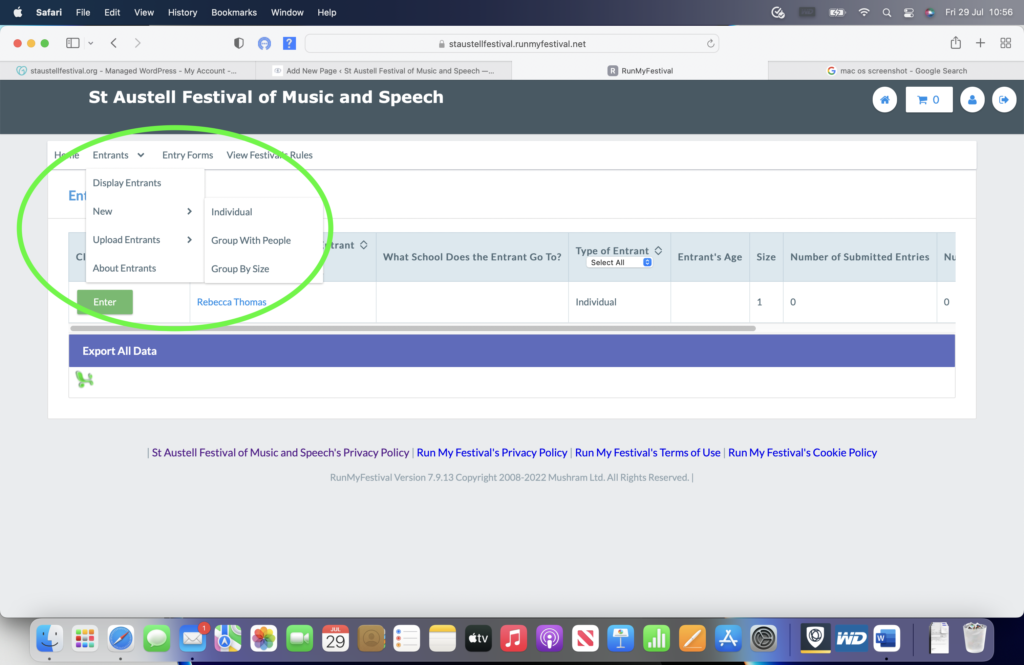
Task: Select Display Entrants from the menu
Action: click(127, 183)
